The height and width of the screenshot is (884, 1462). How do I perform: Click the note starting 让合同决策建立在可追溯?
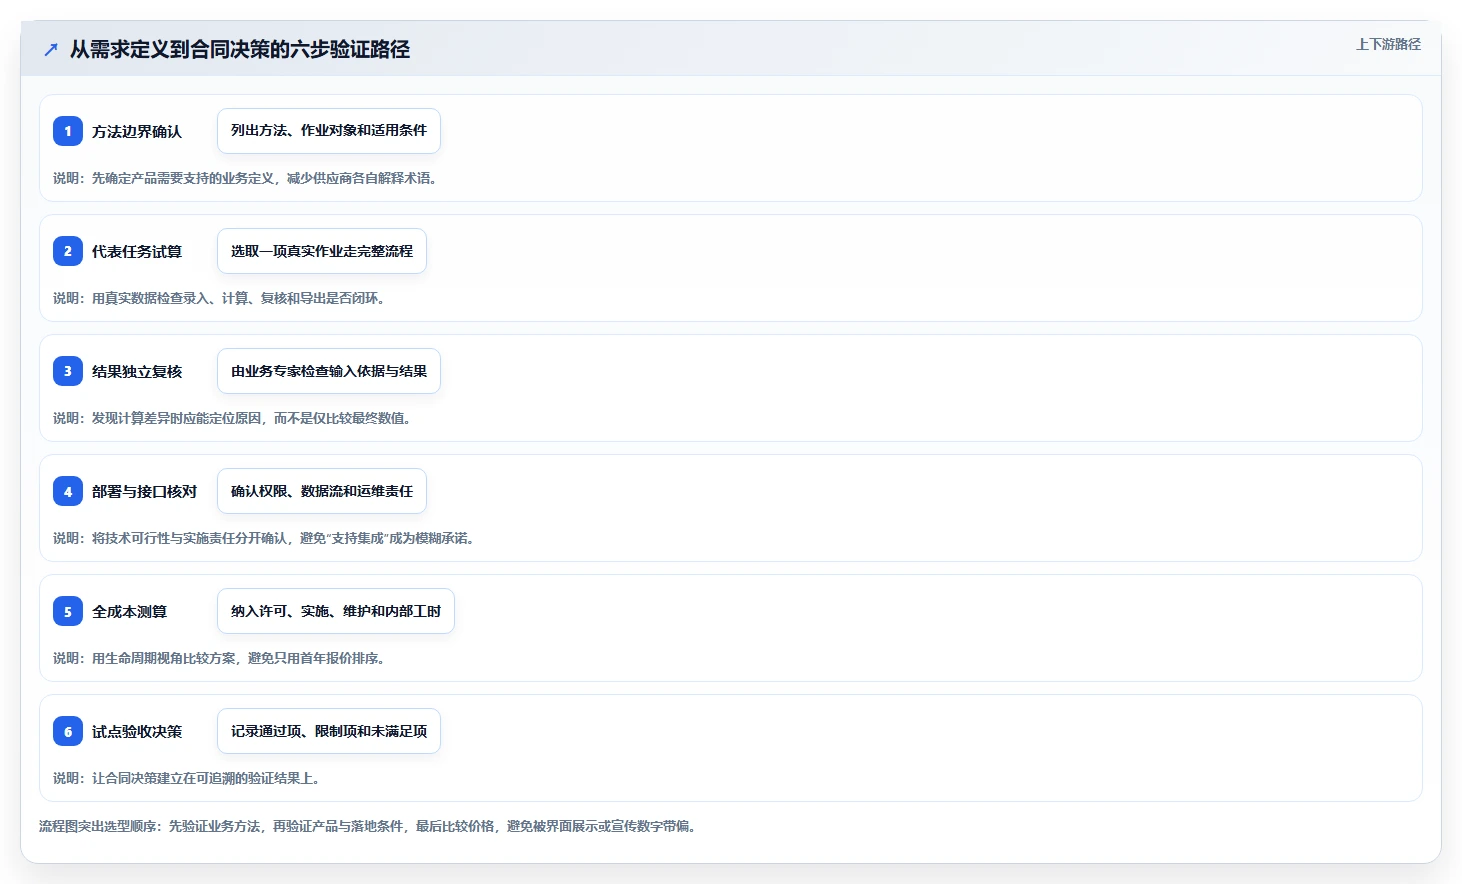[x=187, y=778]
